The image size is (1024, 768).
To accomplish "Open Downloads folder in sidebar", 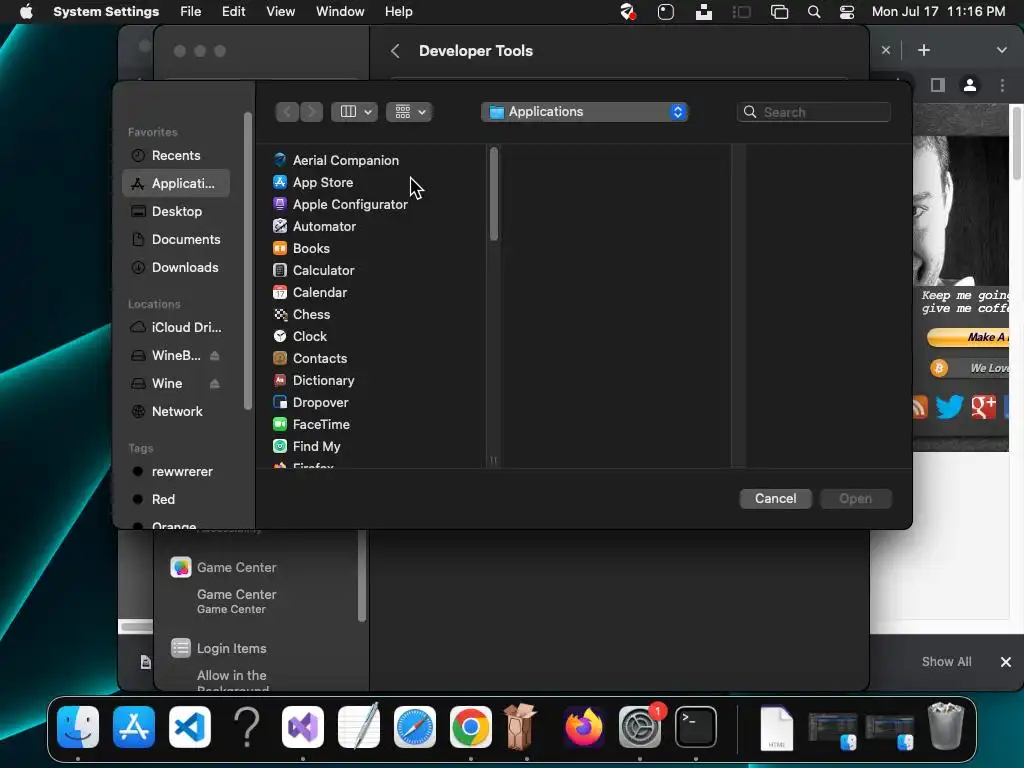I will coord(176,268).
